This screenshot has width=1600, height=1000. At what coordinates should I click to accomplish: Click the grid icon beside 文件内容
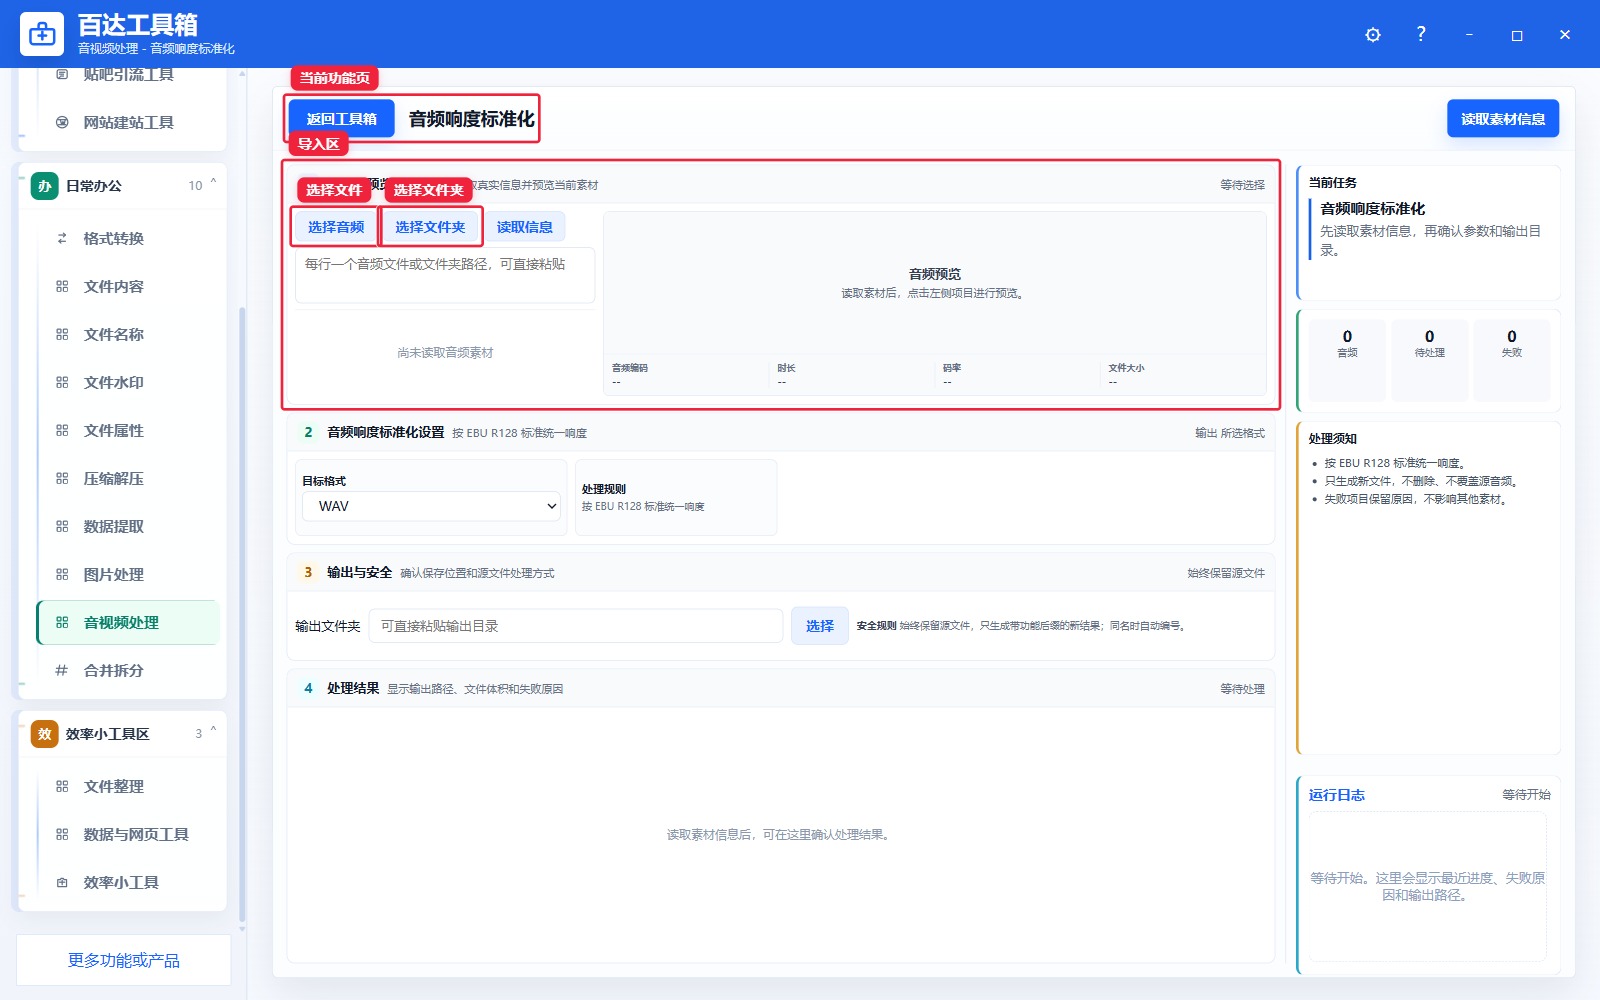(62, 286)
